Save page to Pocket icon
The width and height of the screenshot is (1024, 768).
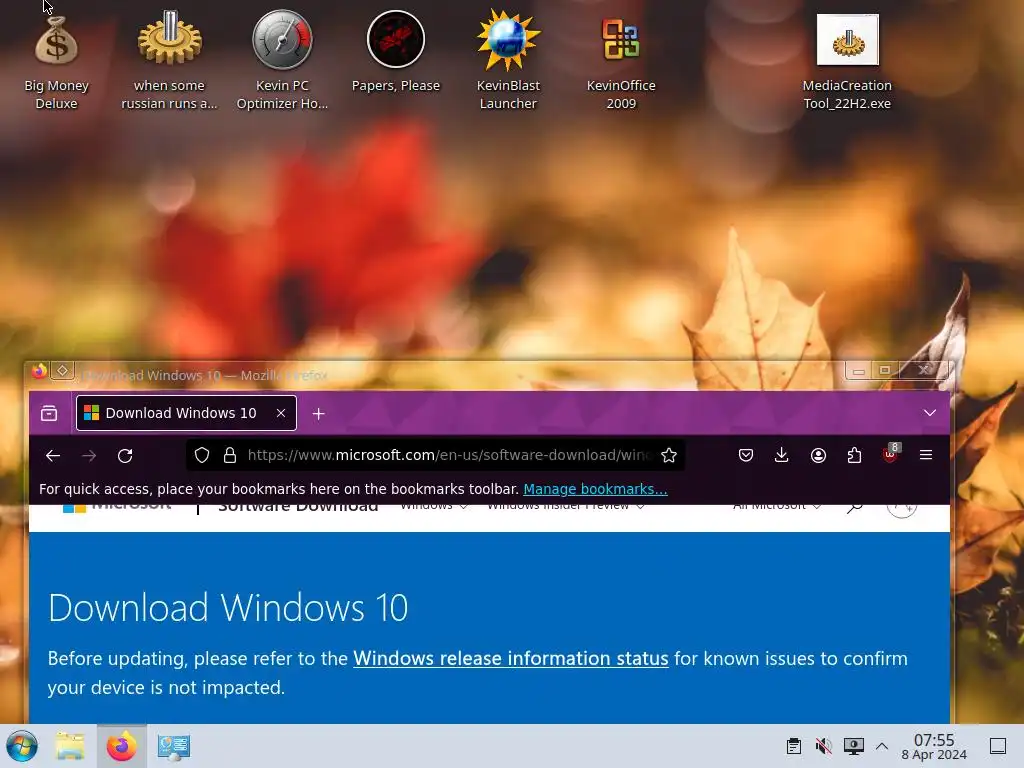746,455
